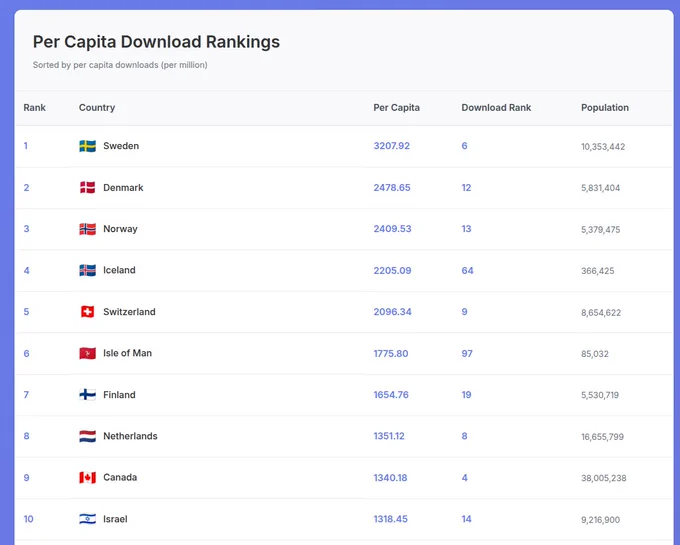Sort table by Per Capita header
680x545 pixels.
point(396,108)
